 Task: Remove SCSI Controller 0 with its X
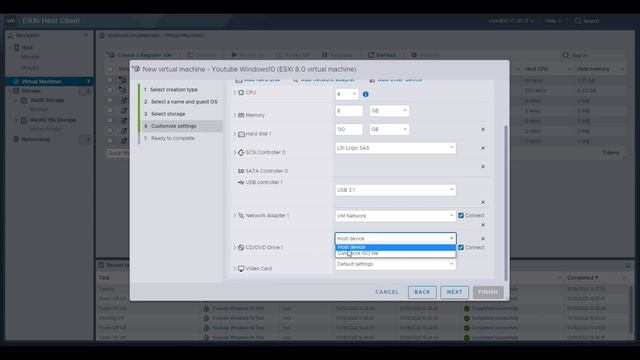click(483, 148)
